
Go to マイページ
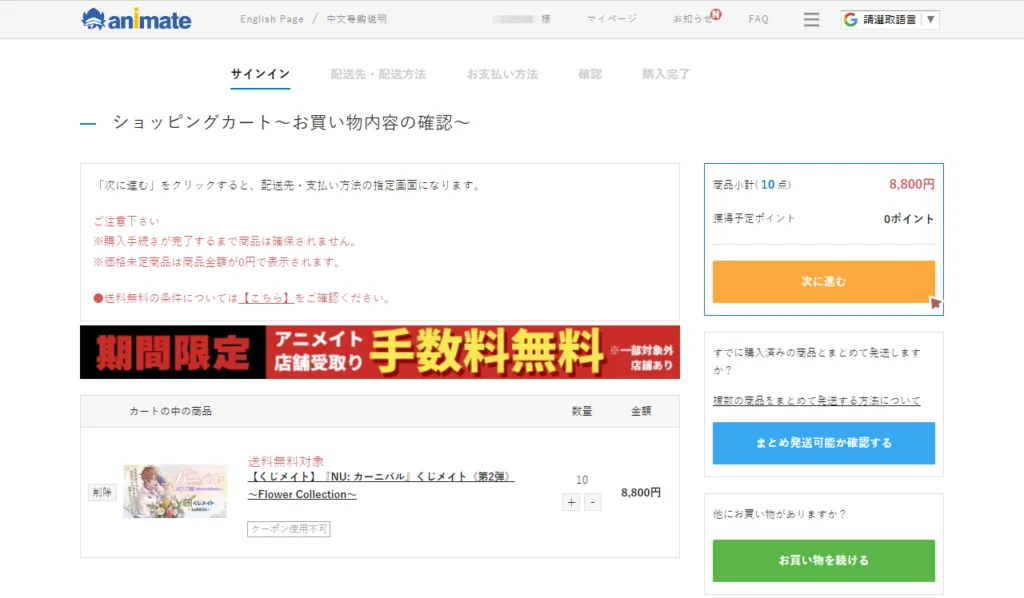coord(612,19)
